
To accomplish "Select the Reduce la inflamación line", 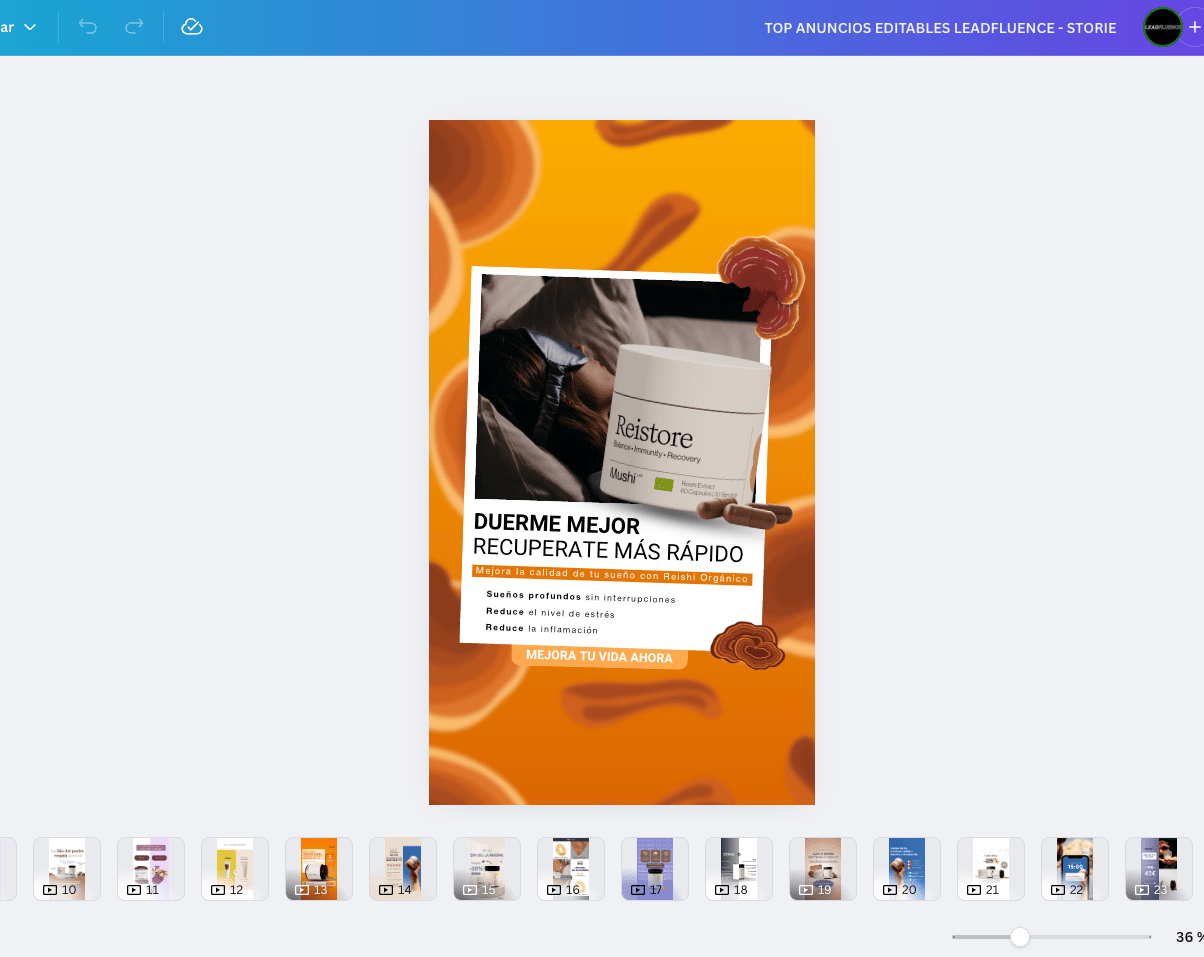I will tap(541, 629).
